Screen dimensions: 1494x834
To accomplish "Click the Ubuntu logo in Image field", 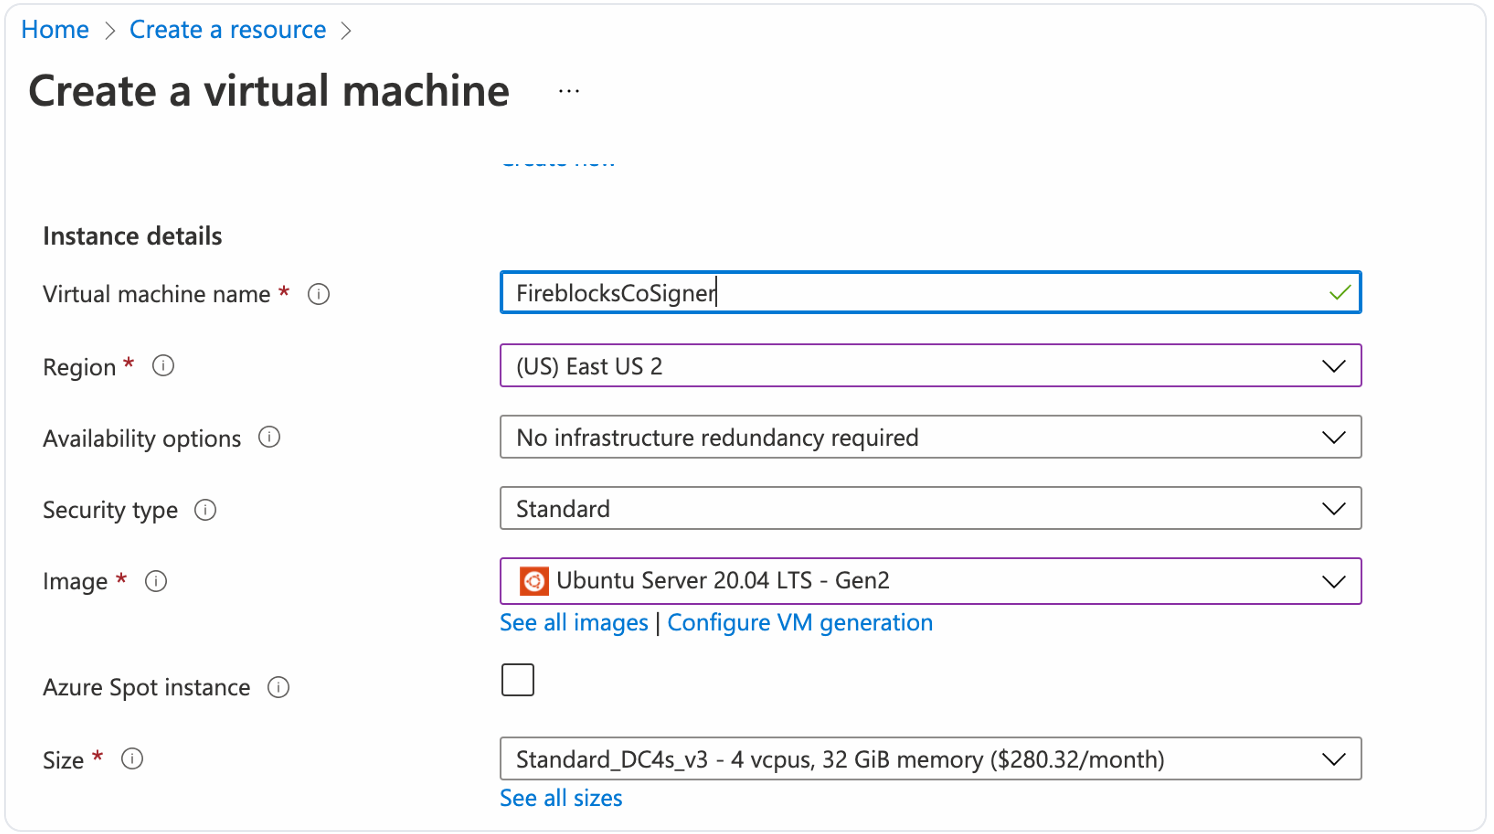I will [x=534, y=581].
